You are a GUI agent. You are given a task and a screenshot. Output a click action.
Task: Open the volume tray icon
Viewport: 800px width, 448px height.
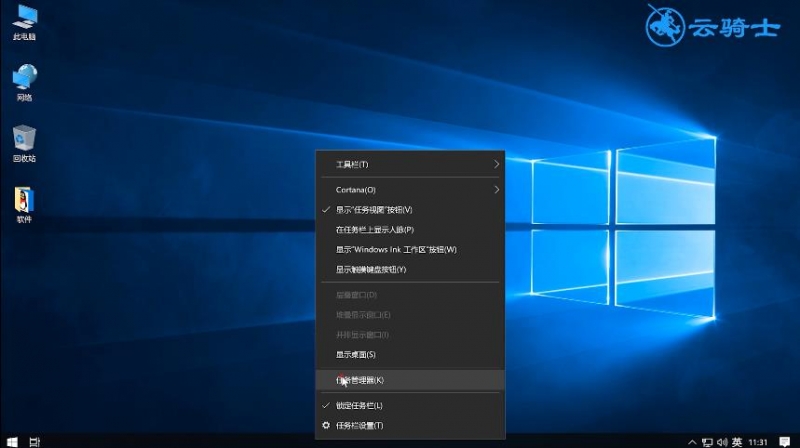(x=722, y=442)
